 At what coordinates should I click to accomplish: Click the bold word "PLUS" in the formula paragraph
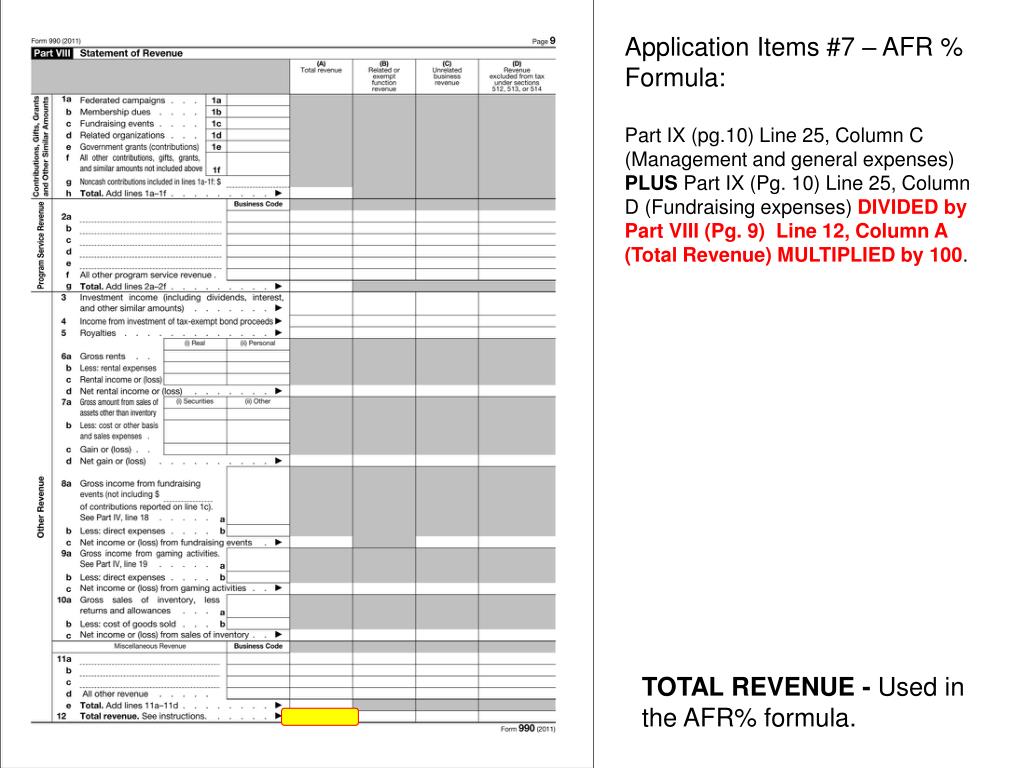click(651, 184)
